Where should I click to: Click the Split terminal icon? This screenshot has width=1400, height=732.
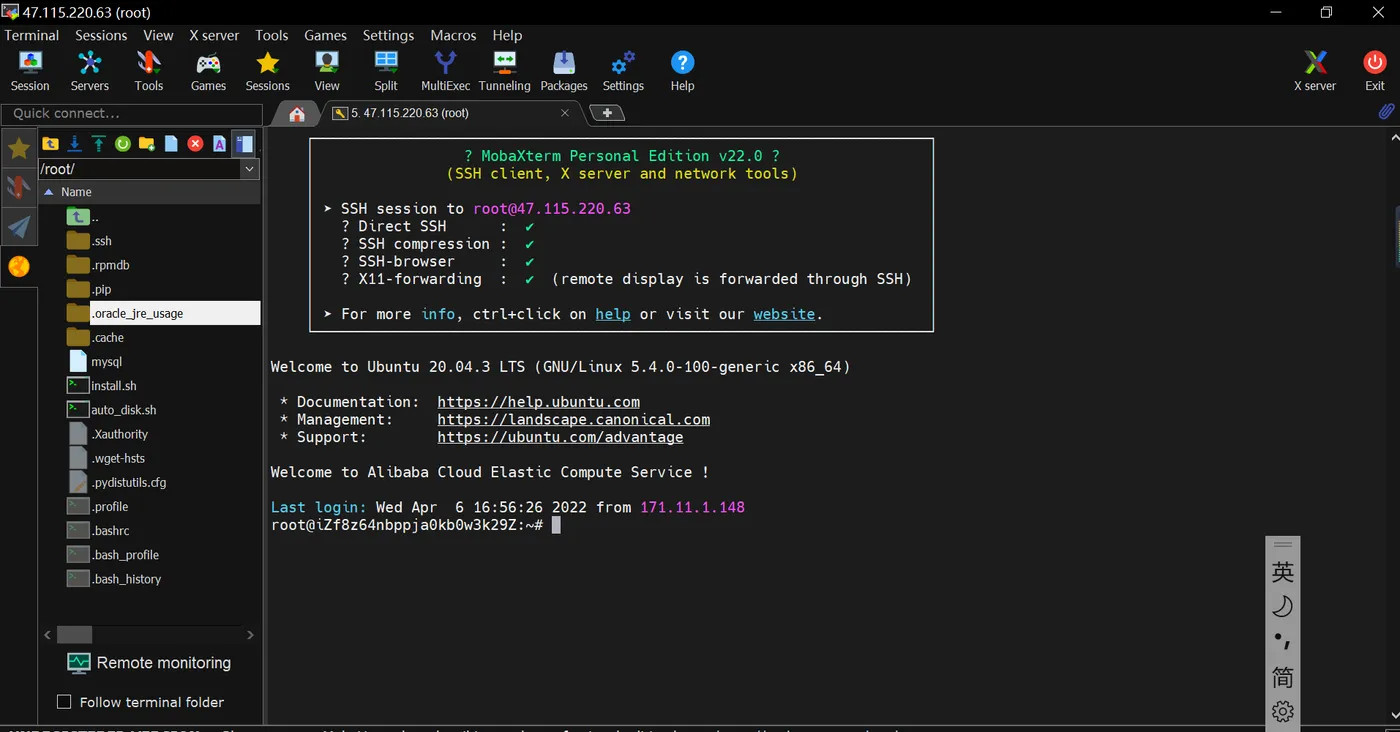click(x=386, y=71)
